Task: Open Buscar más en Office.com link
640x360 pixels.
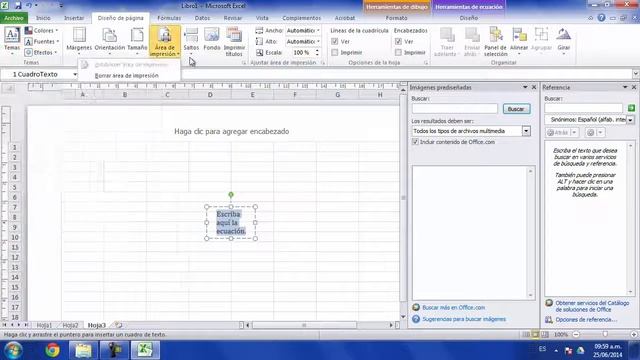Action: click(x=453, y=307)
